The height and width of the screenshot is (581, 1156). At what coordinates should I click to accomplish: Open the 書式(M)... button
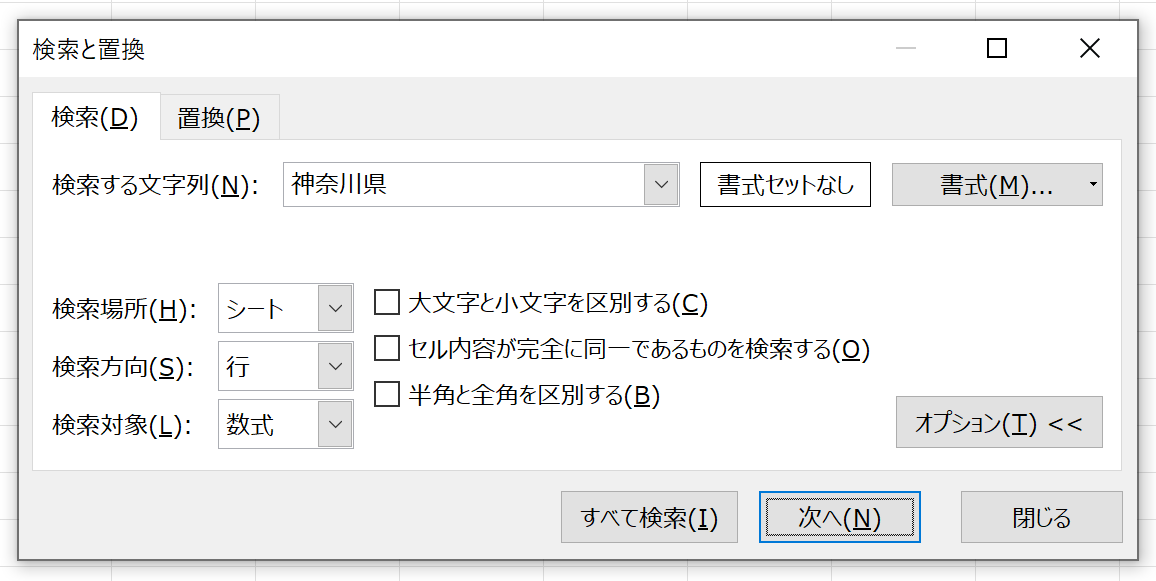[x=988, y=185]
